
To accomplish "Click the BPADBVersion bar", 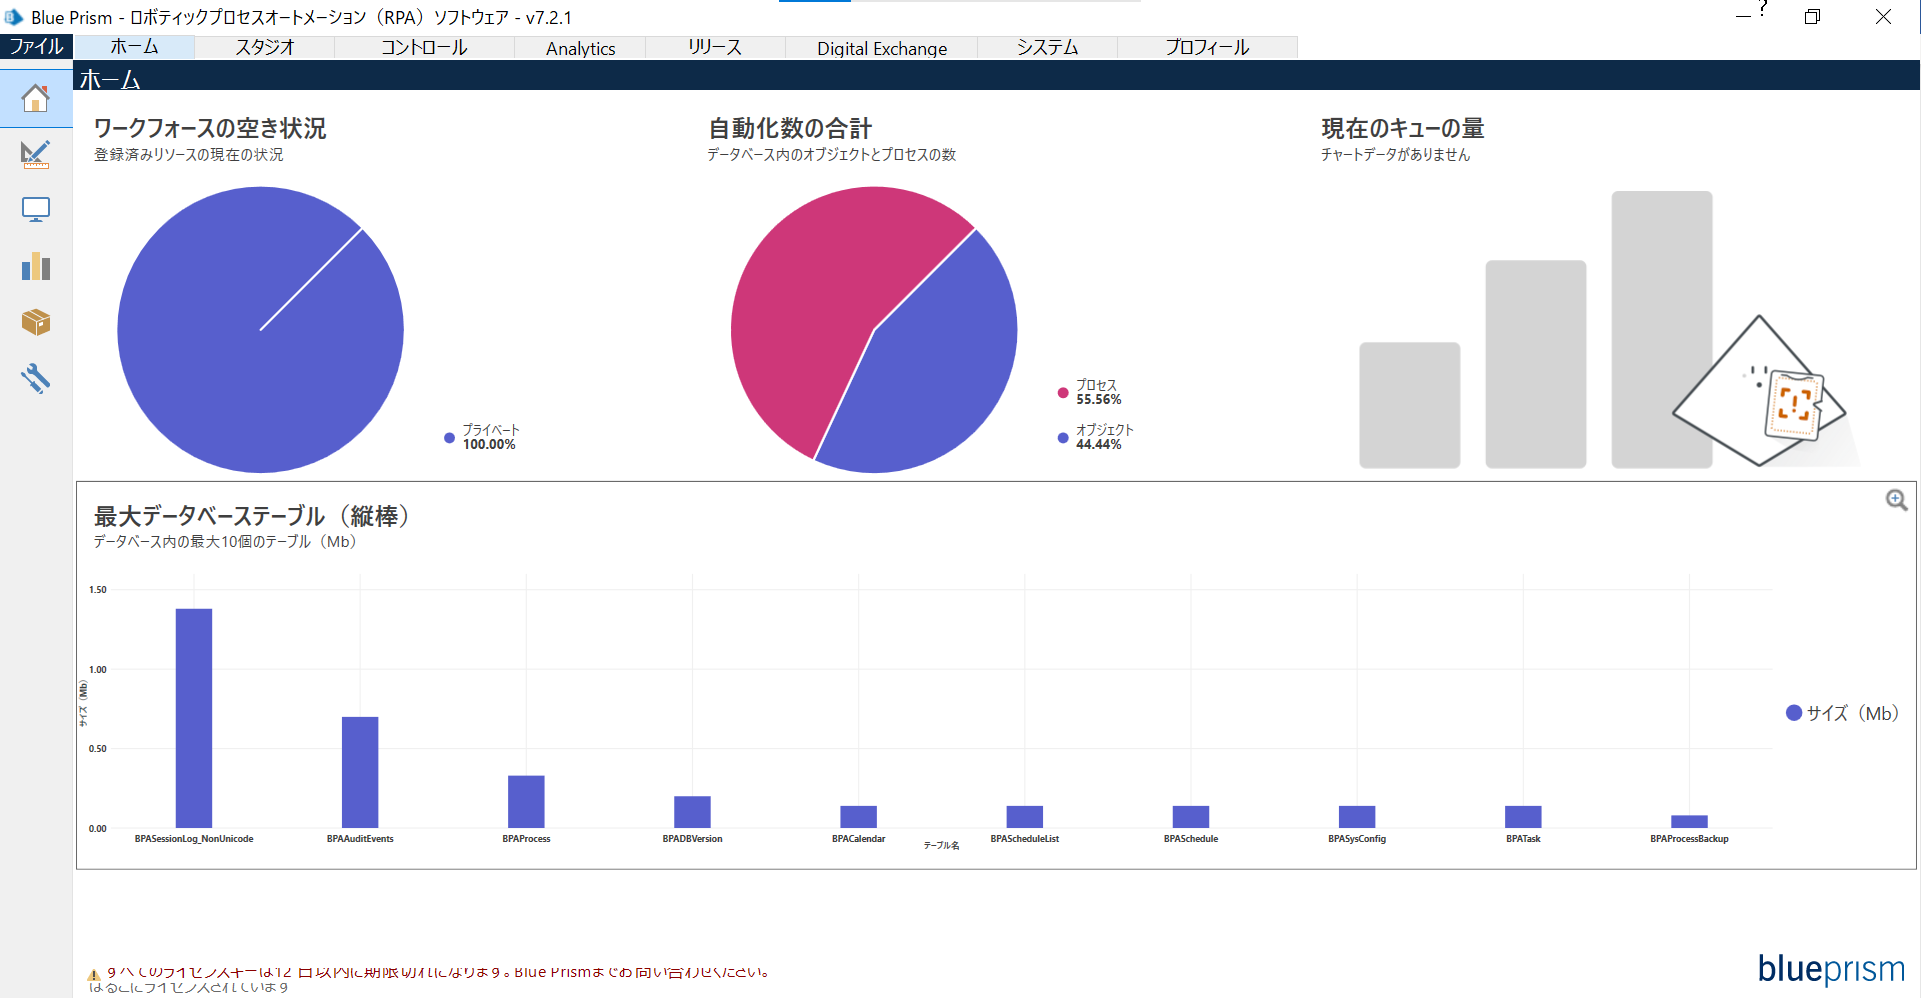I will [692, 812].
